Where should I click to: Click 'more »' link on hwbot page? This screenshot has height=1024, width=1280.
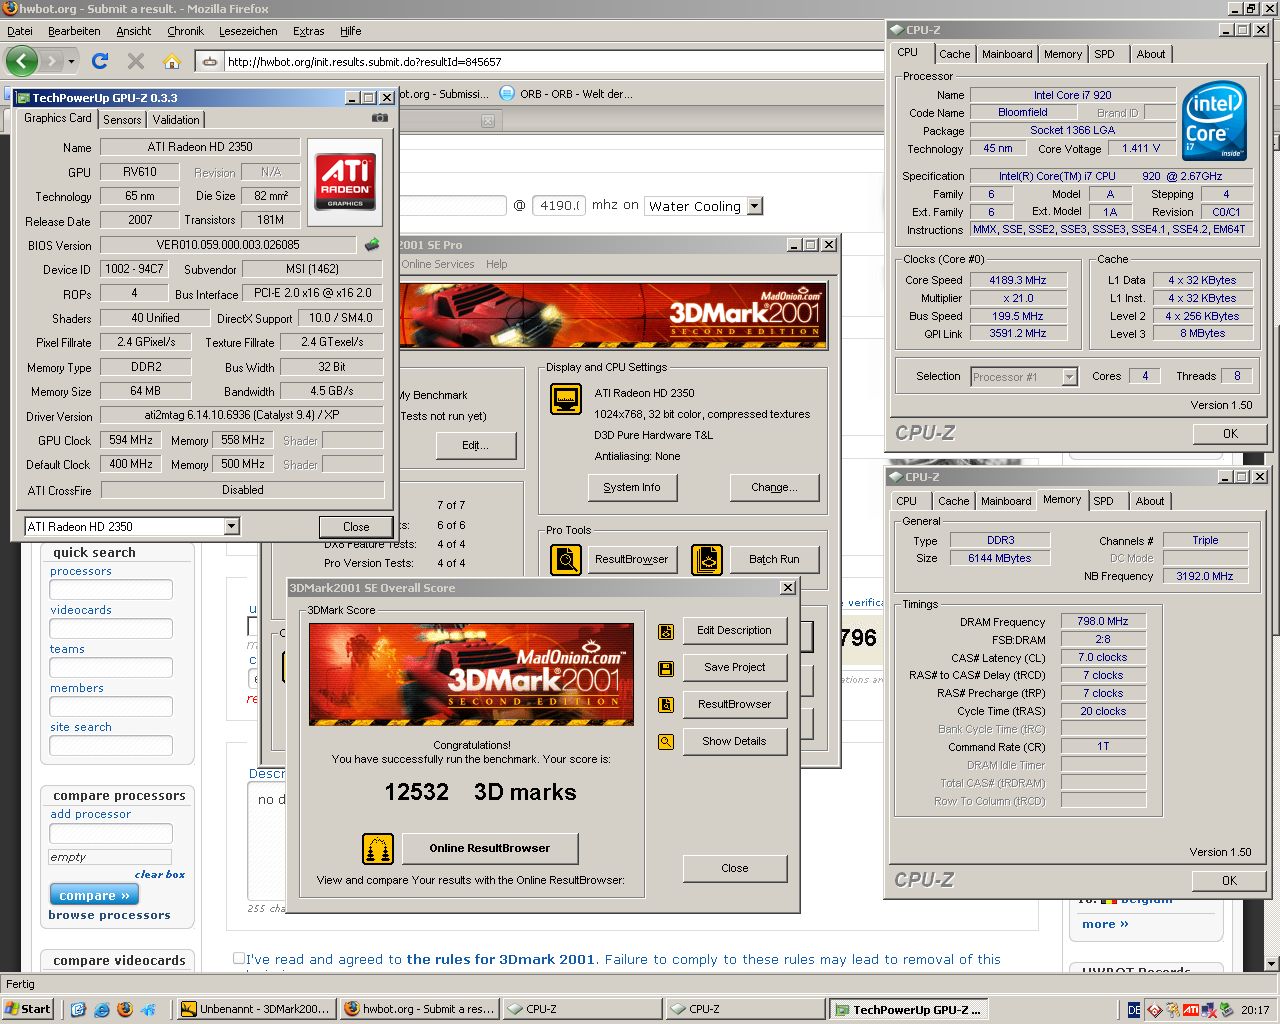(x=1105, y=924)
